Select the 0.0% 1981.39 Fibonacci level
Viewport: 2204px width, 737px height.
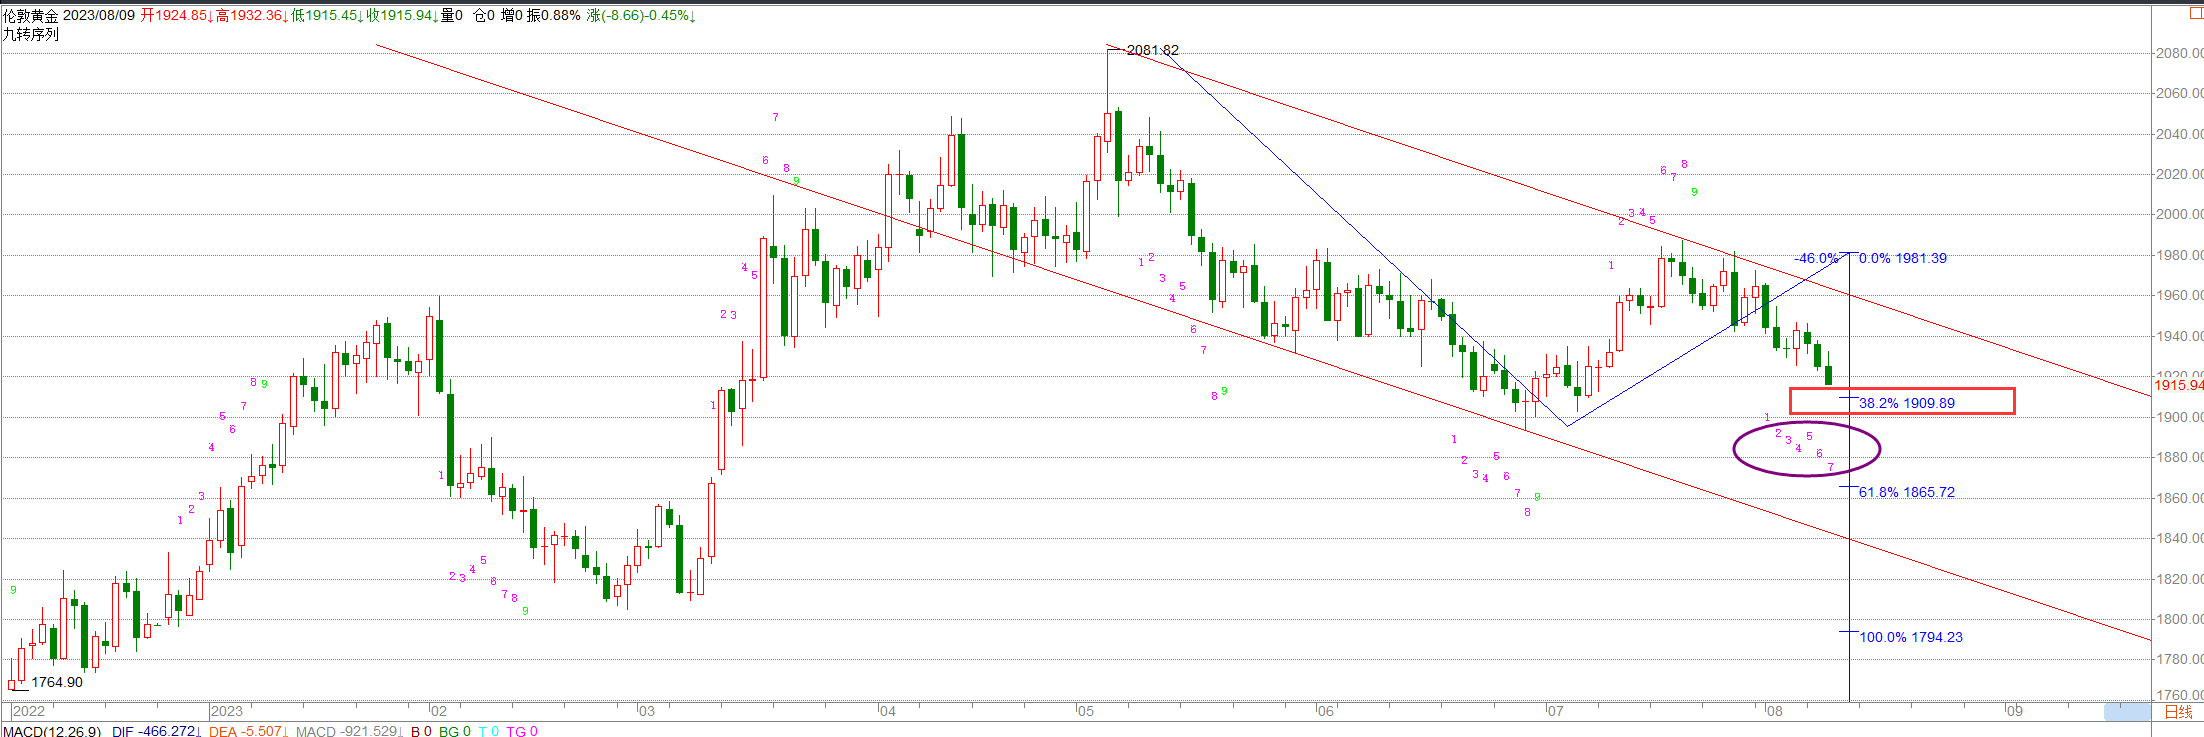1902,258
